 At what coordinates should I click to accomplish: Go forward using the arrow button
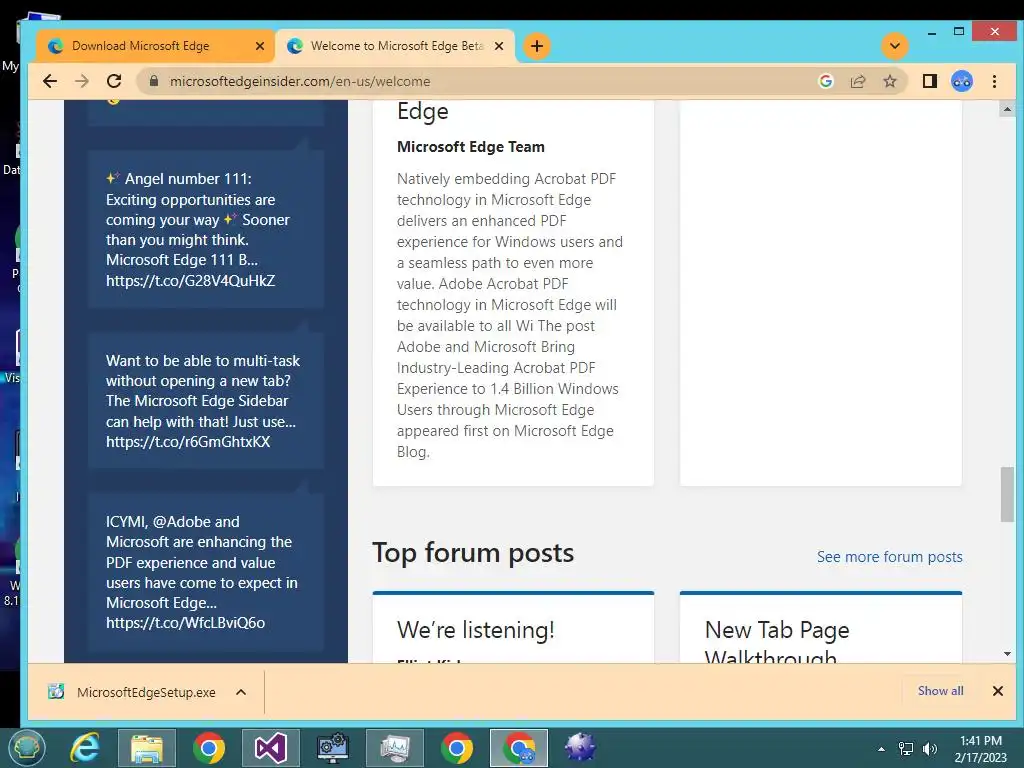click(x=82, y=81)
